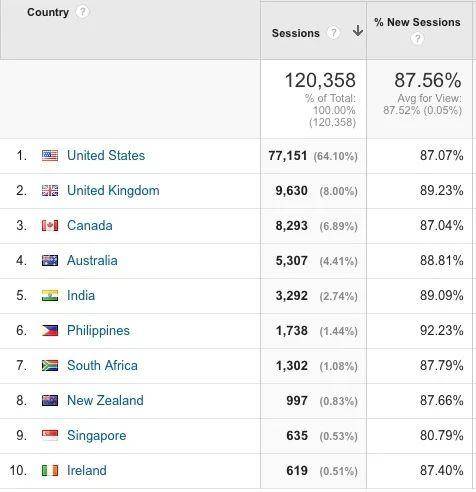This screenshot has height=492, width=476.
Task: Open the India country link
Action: 81,295
